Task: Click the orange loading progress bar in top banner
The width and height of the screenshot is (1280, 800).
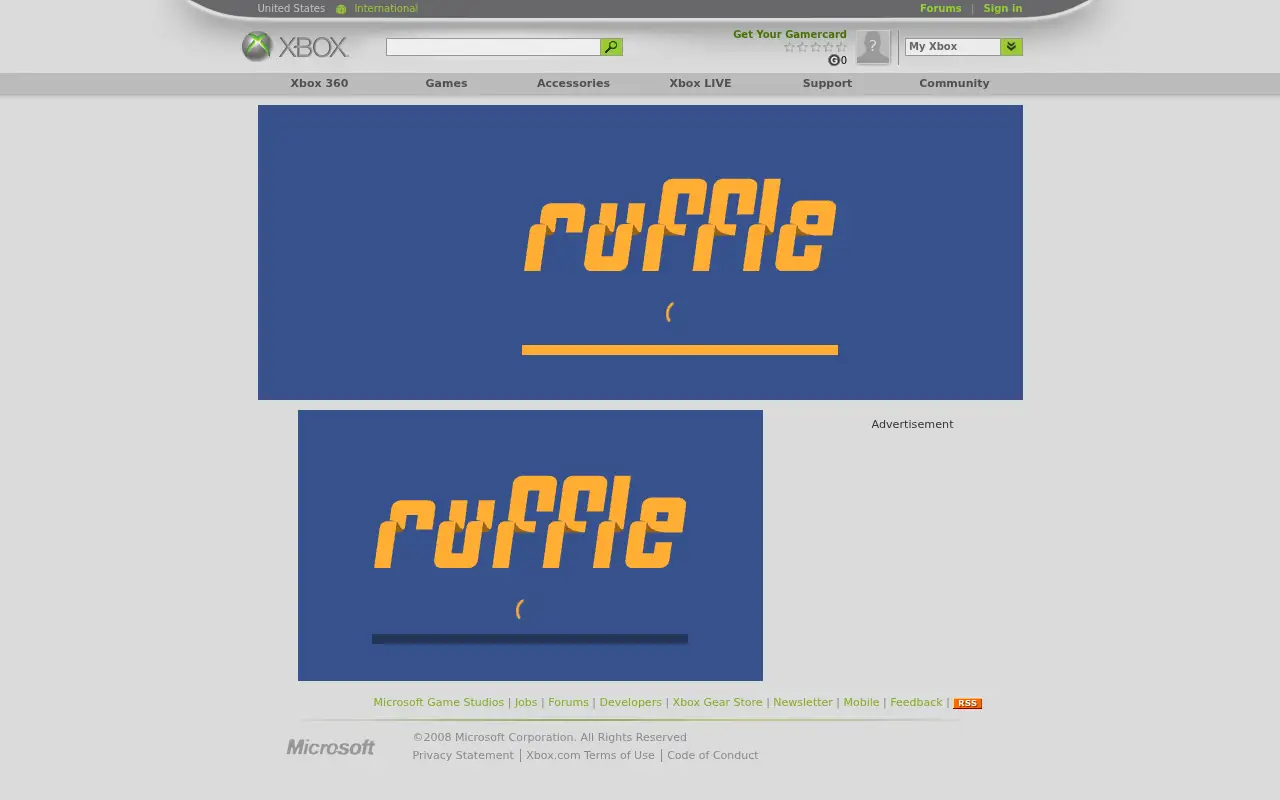Action: click(x=680, y=350)
